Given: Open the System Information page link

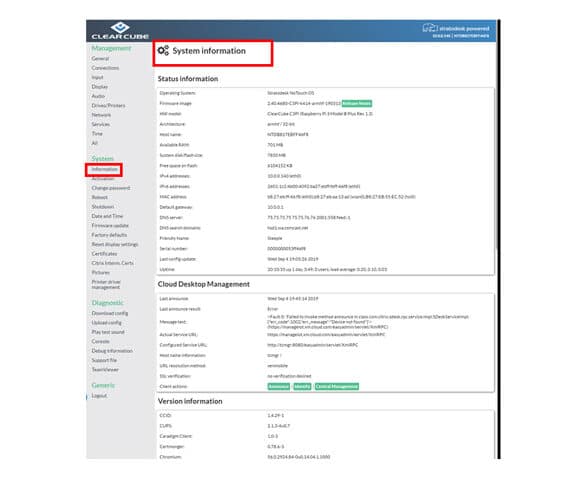Looking at the screenshot, I should tap(104, 169).
